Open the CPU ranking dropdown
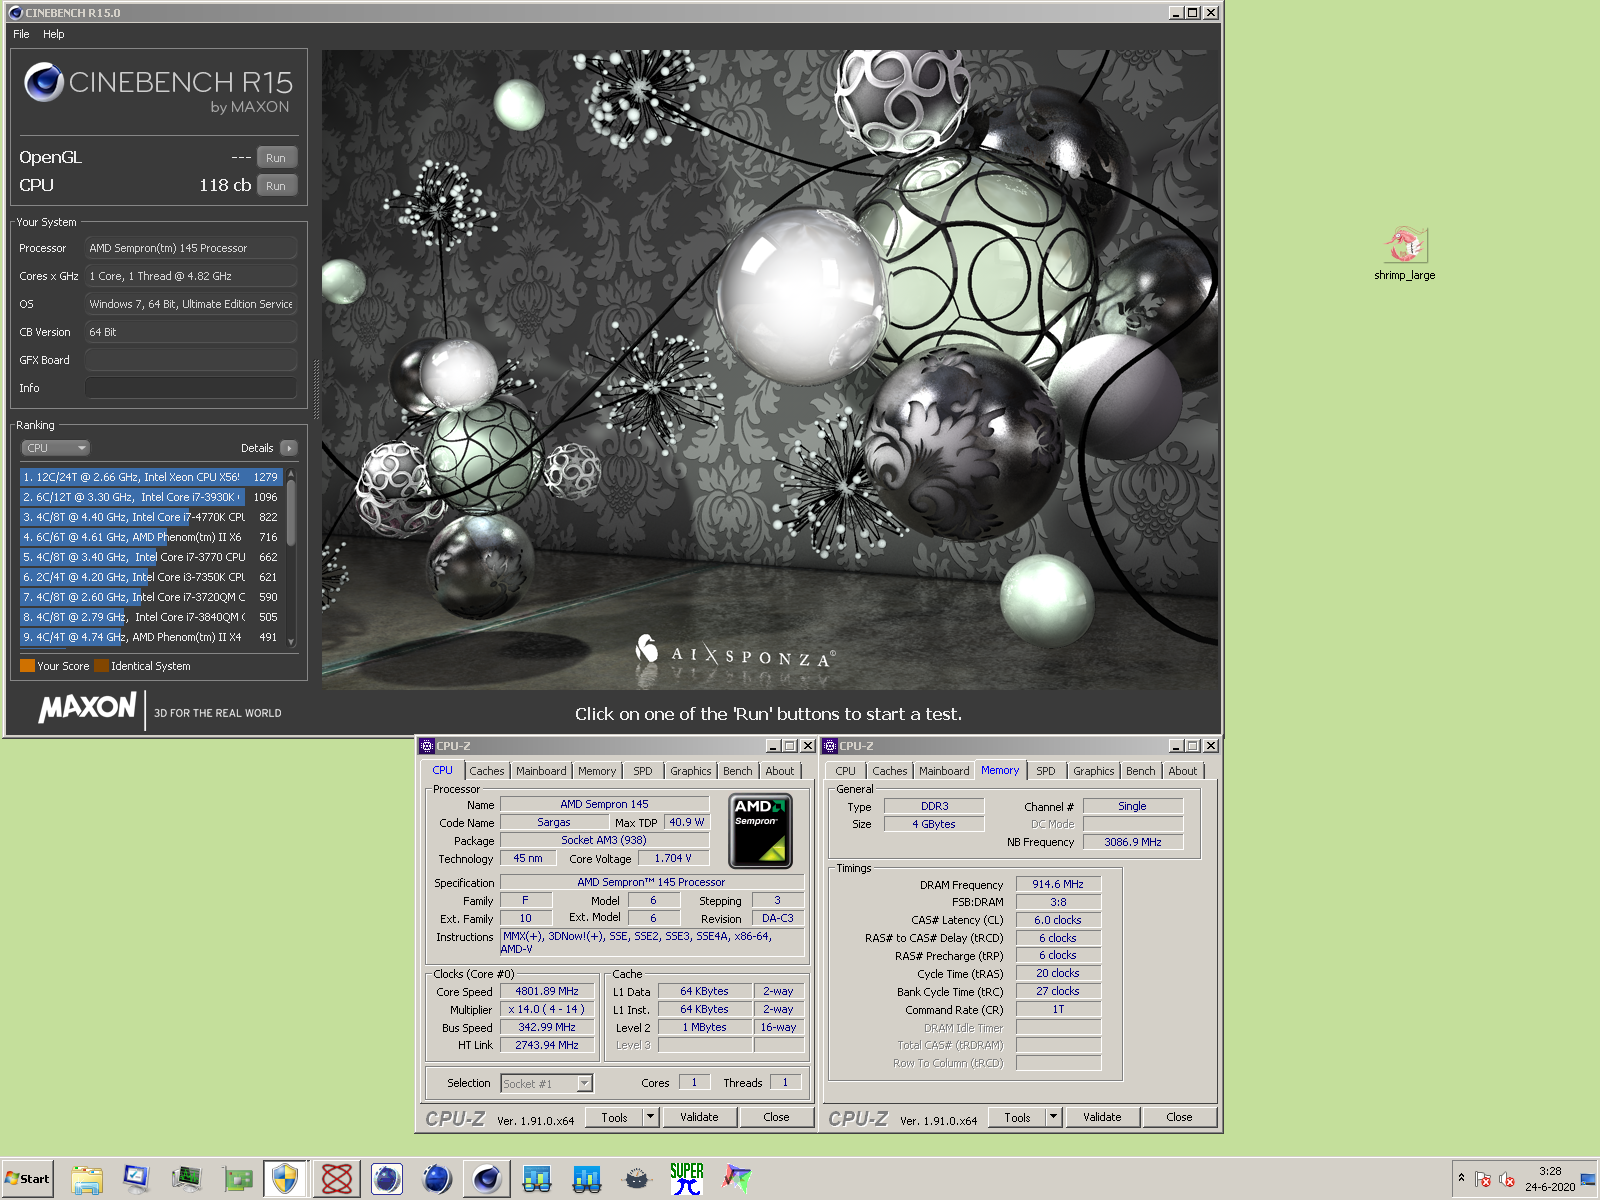The width and height of the screenshot is (1600, 1200). pos(55,448)
